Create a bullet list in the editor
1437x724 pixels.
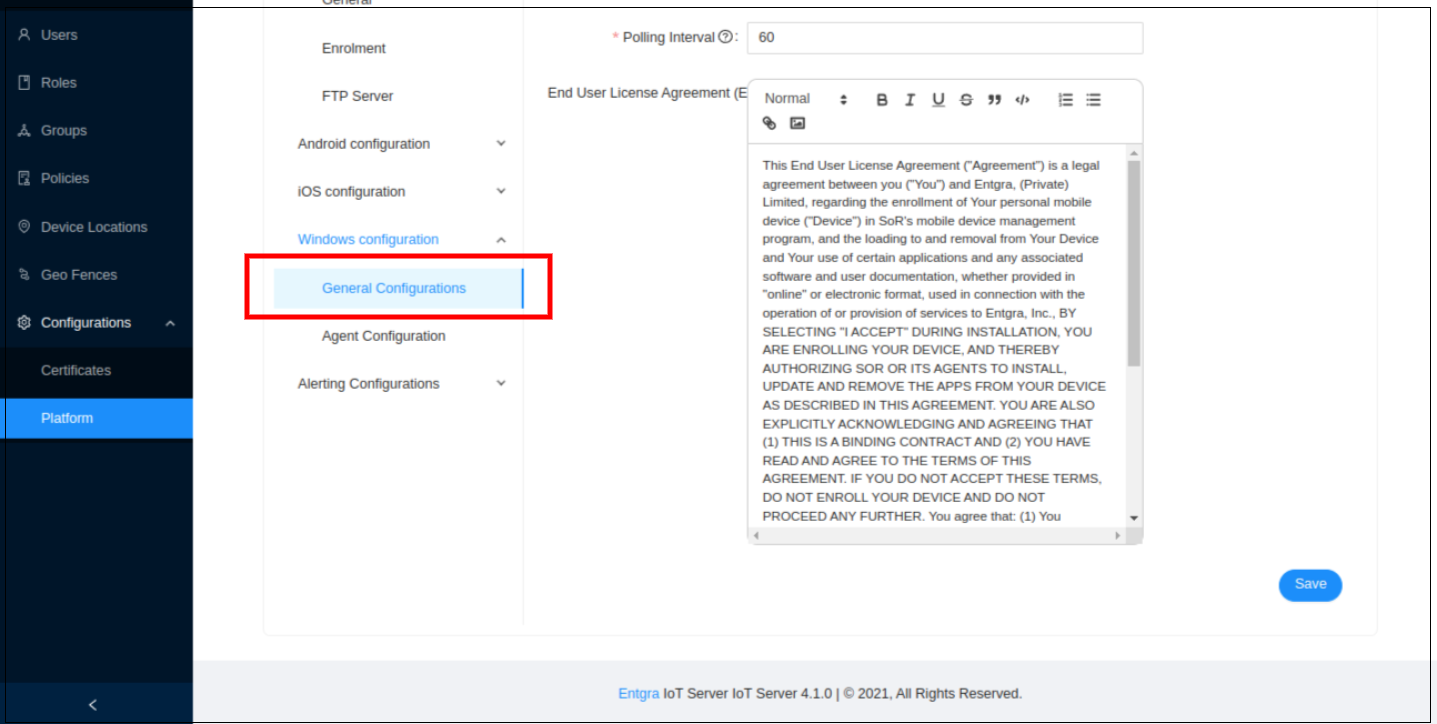pos(1093,98)
